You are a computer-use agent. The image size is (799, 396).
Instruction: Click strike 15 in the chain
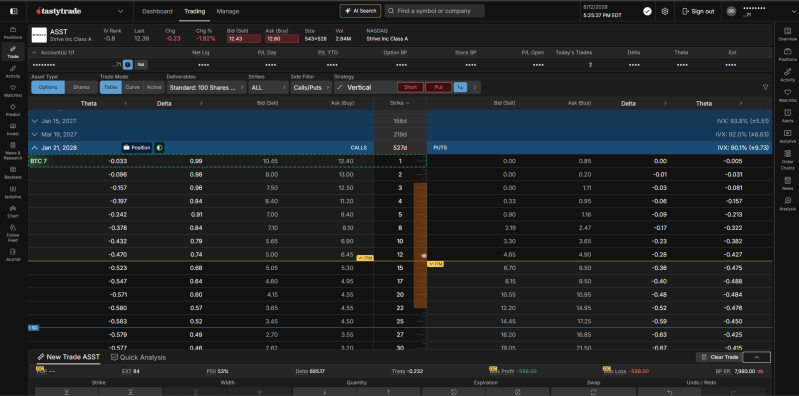(x=400, y=268)
